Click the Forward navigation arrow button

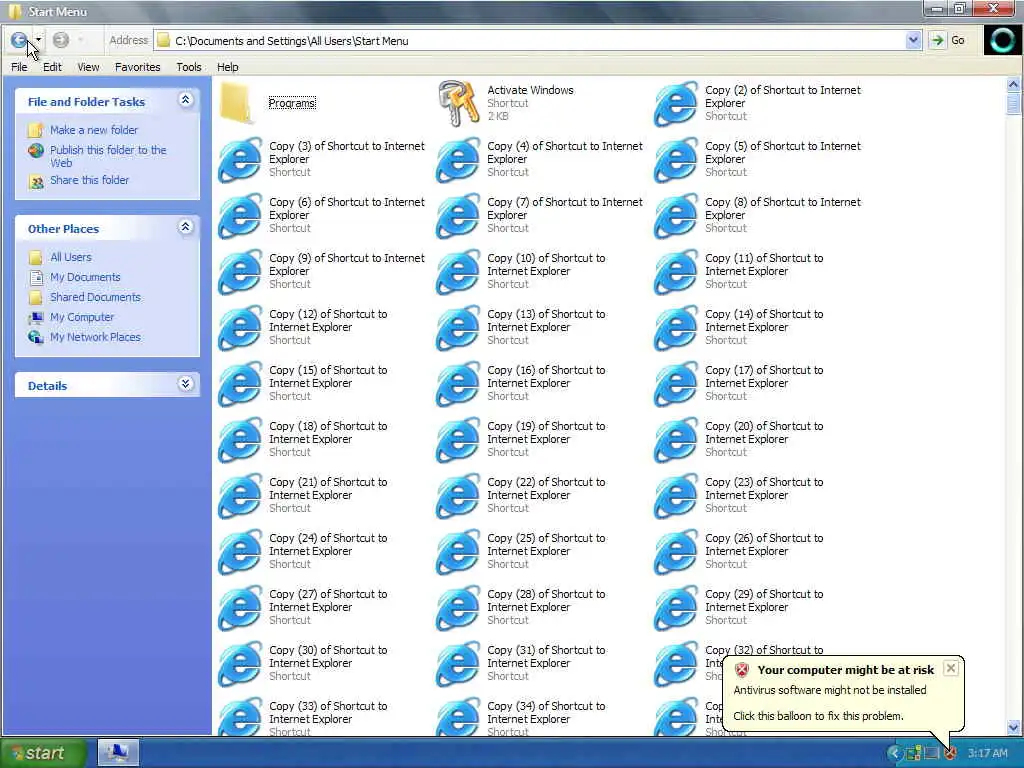61,40
